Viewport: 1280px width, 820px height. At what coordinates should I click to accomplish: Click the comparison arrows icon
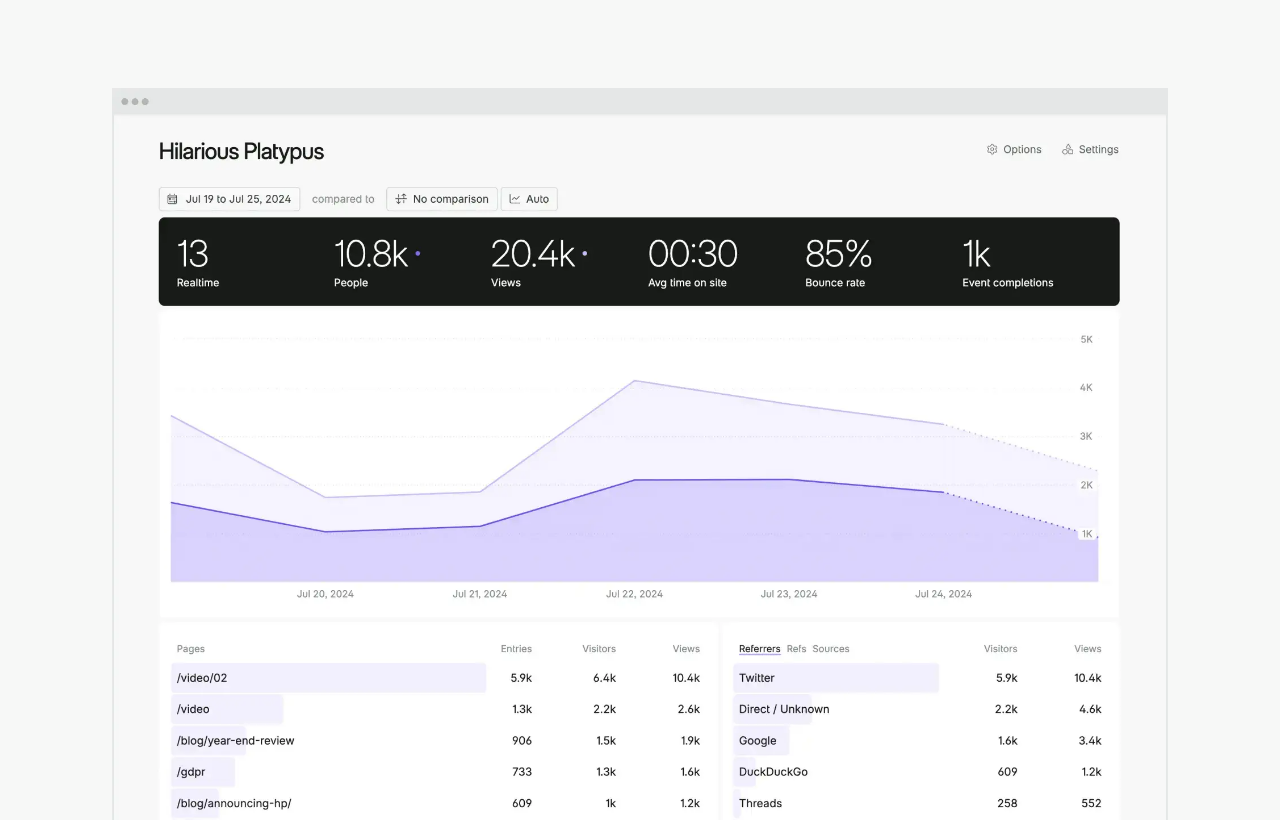[x=401, y=199]
